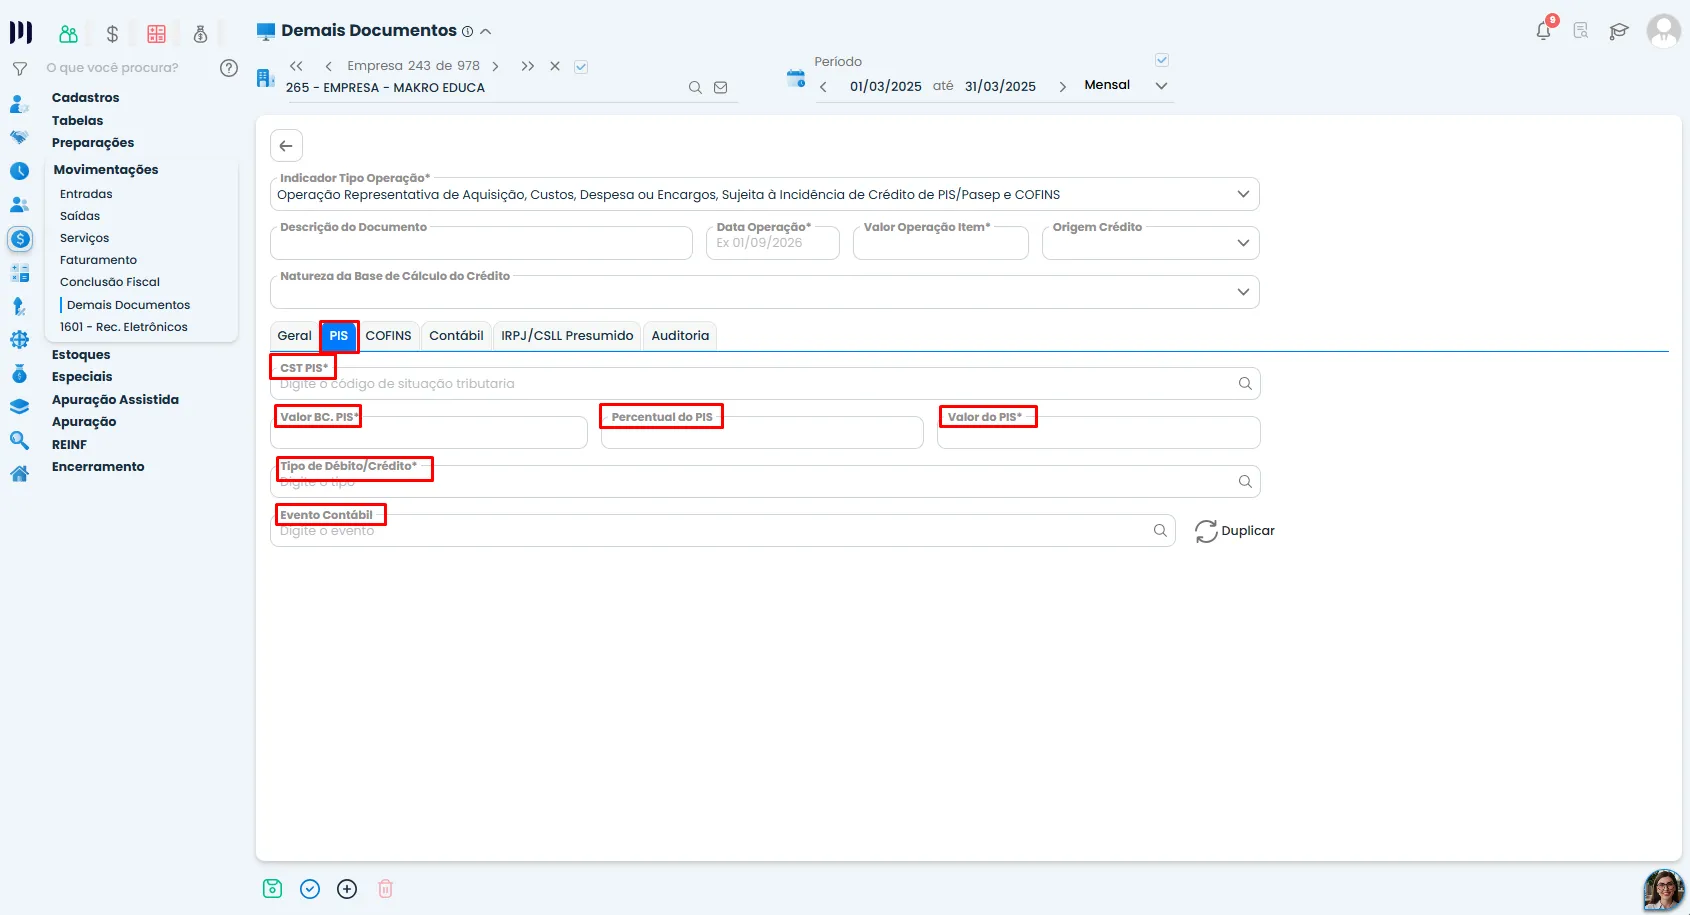Switch to the Geral tab
This screenshot has height=915, width=1690.
[x=295, y=336]
